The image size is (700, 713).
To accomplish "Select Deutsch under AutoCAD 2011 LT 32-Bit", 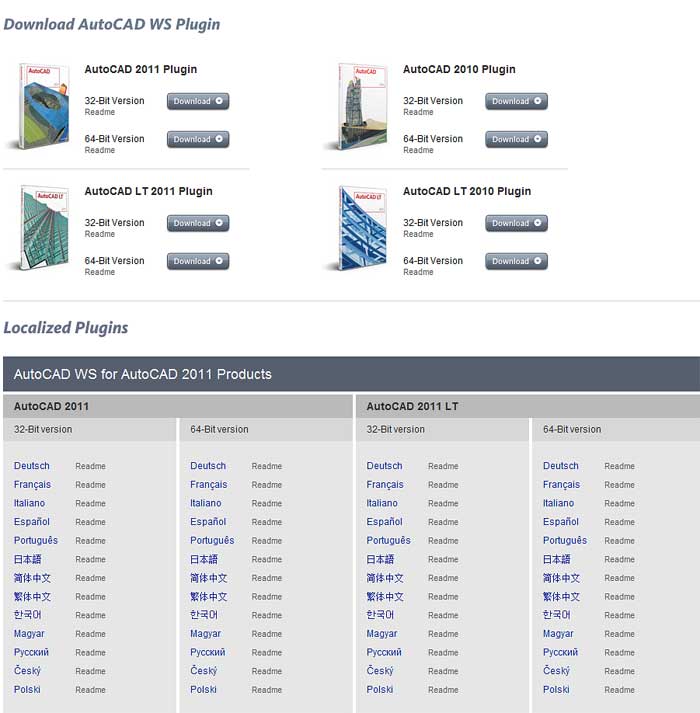I will (384, 466).
